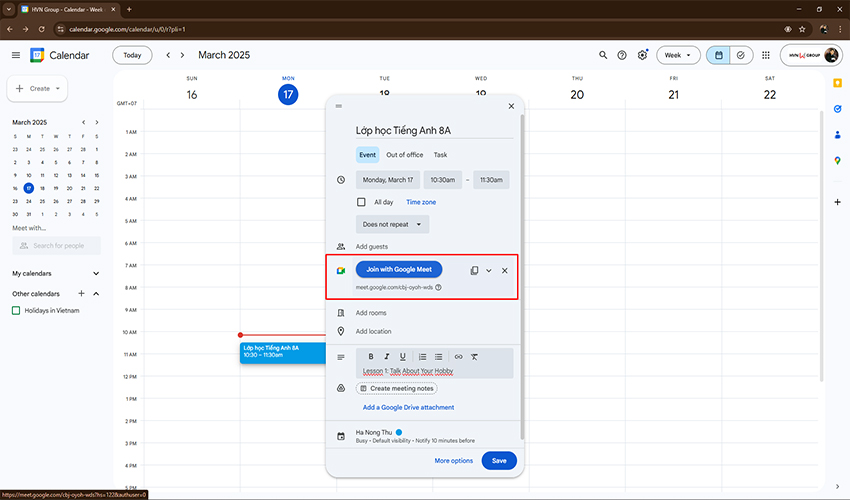Open the Google apps grid
This screenshot has width=850, height=500.
tap(765, 55)
